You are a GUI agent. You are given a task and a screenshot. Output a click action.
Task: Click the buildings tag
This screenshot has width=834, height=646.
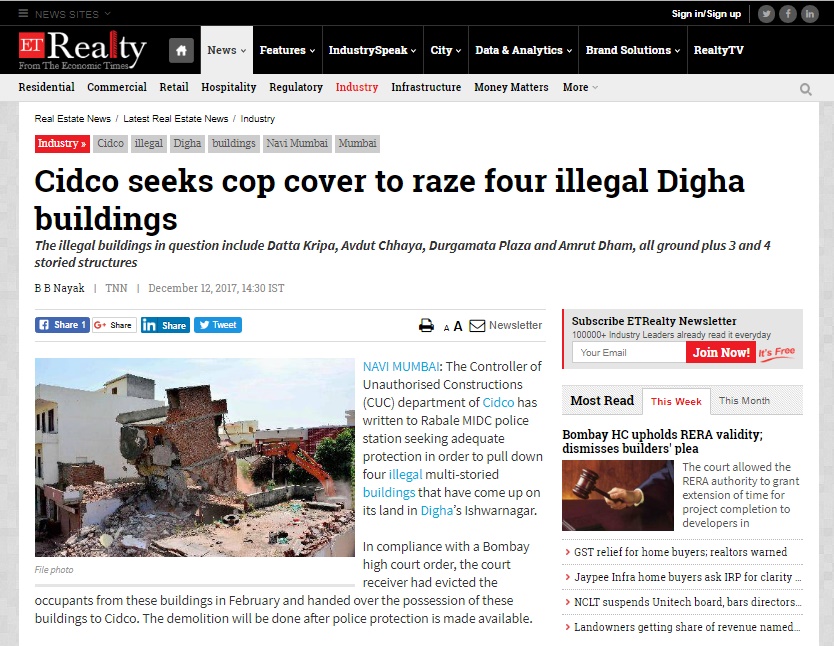(x=234, y=144)
